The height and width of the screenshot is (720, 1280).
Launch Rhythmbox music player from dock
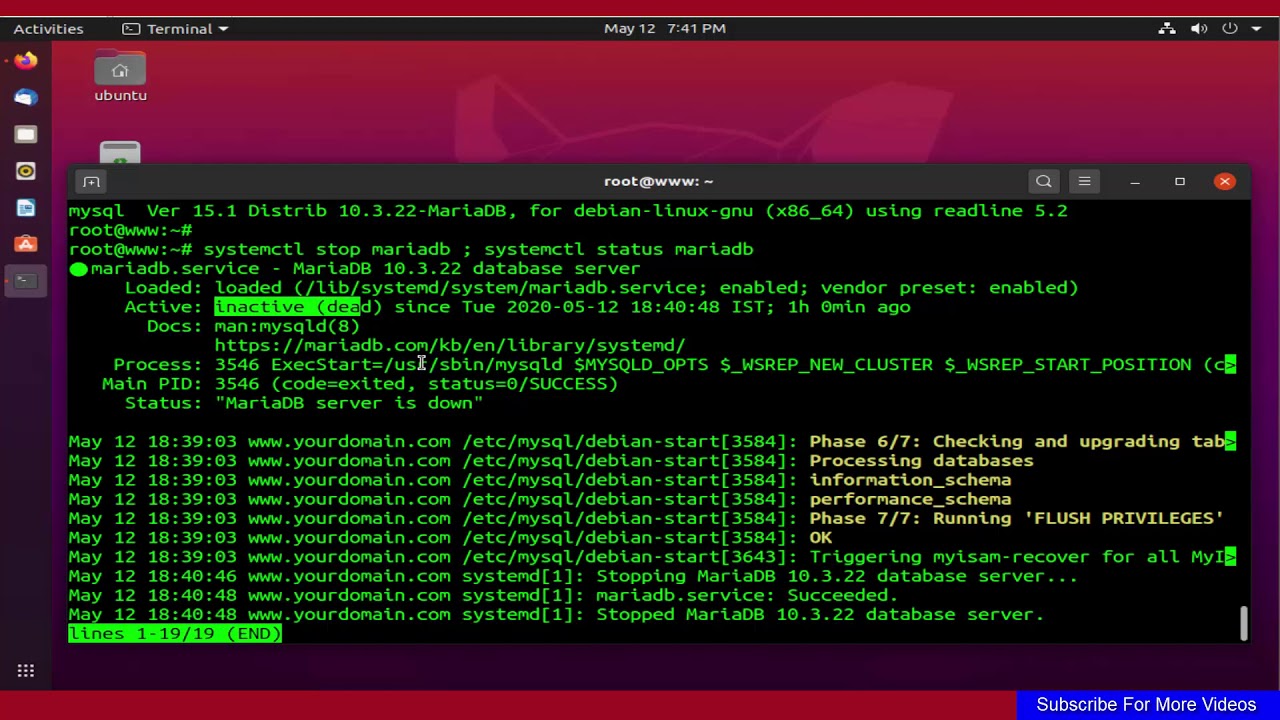point(26,171)
